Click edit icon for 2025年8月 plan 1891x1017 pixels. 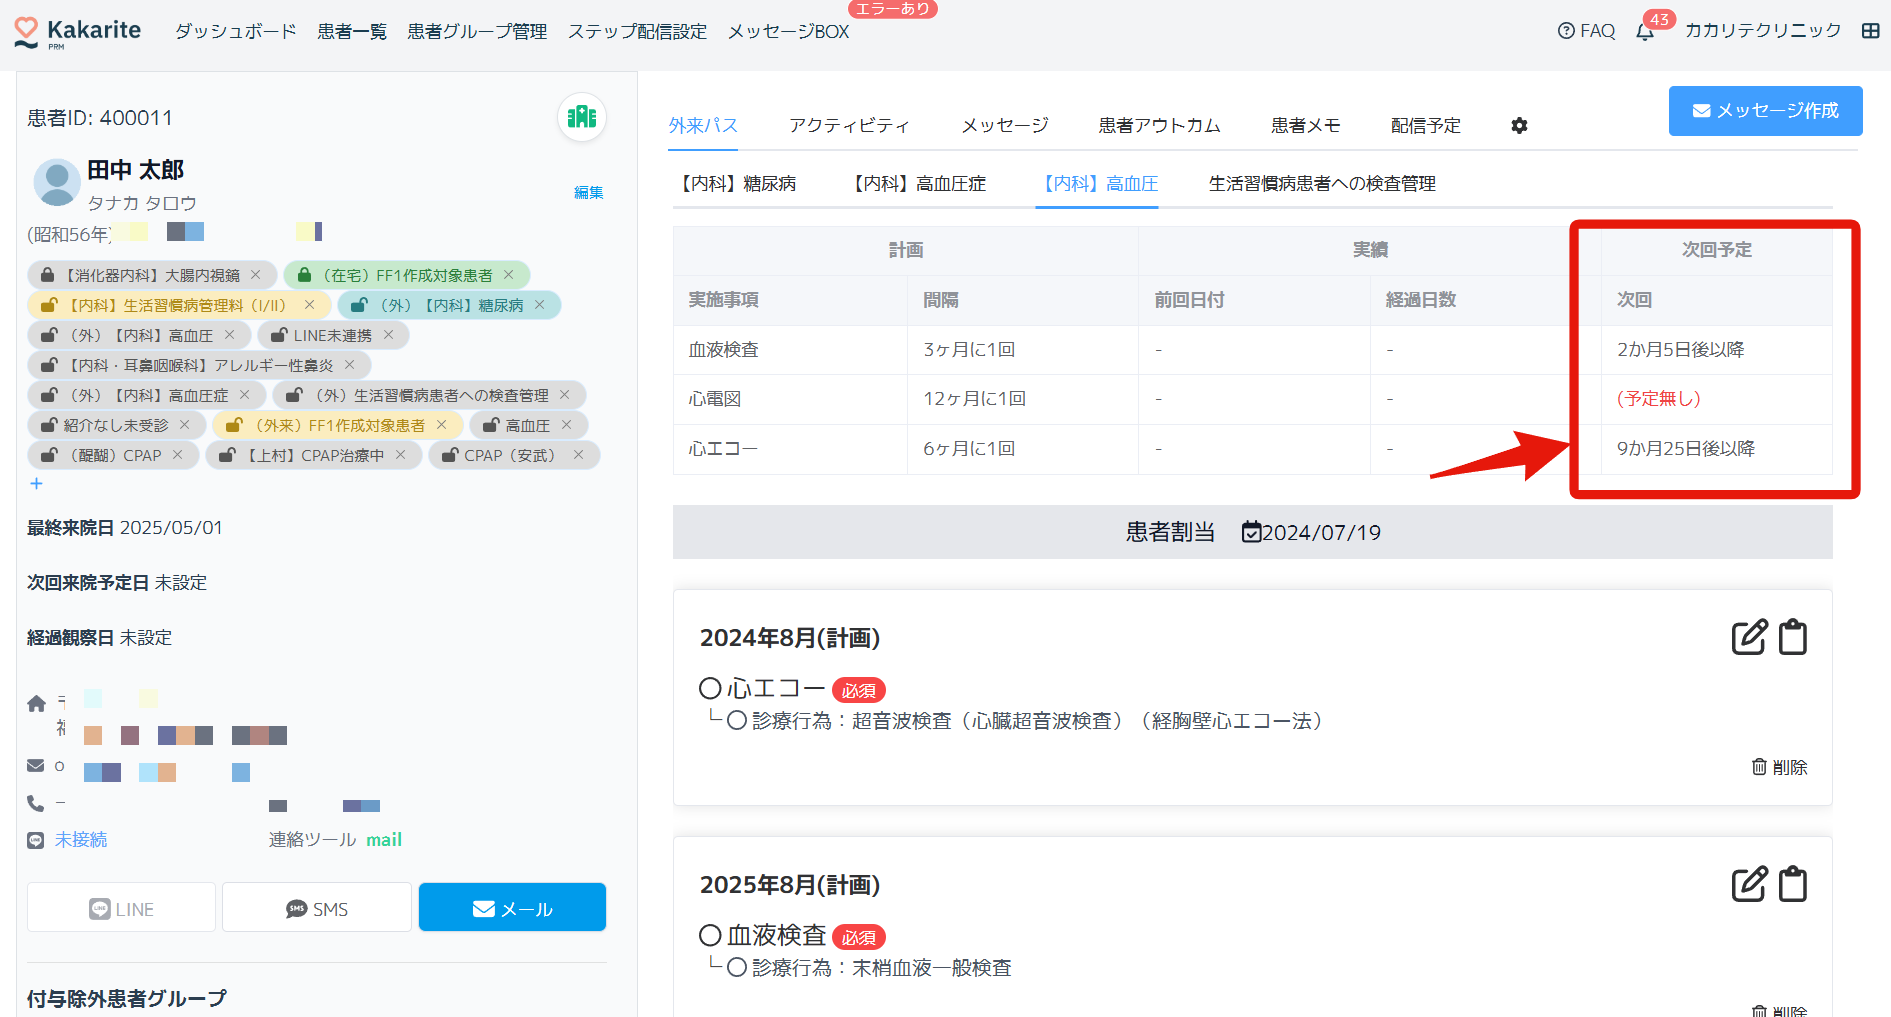point(1749,884)
